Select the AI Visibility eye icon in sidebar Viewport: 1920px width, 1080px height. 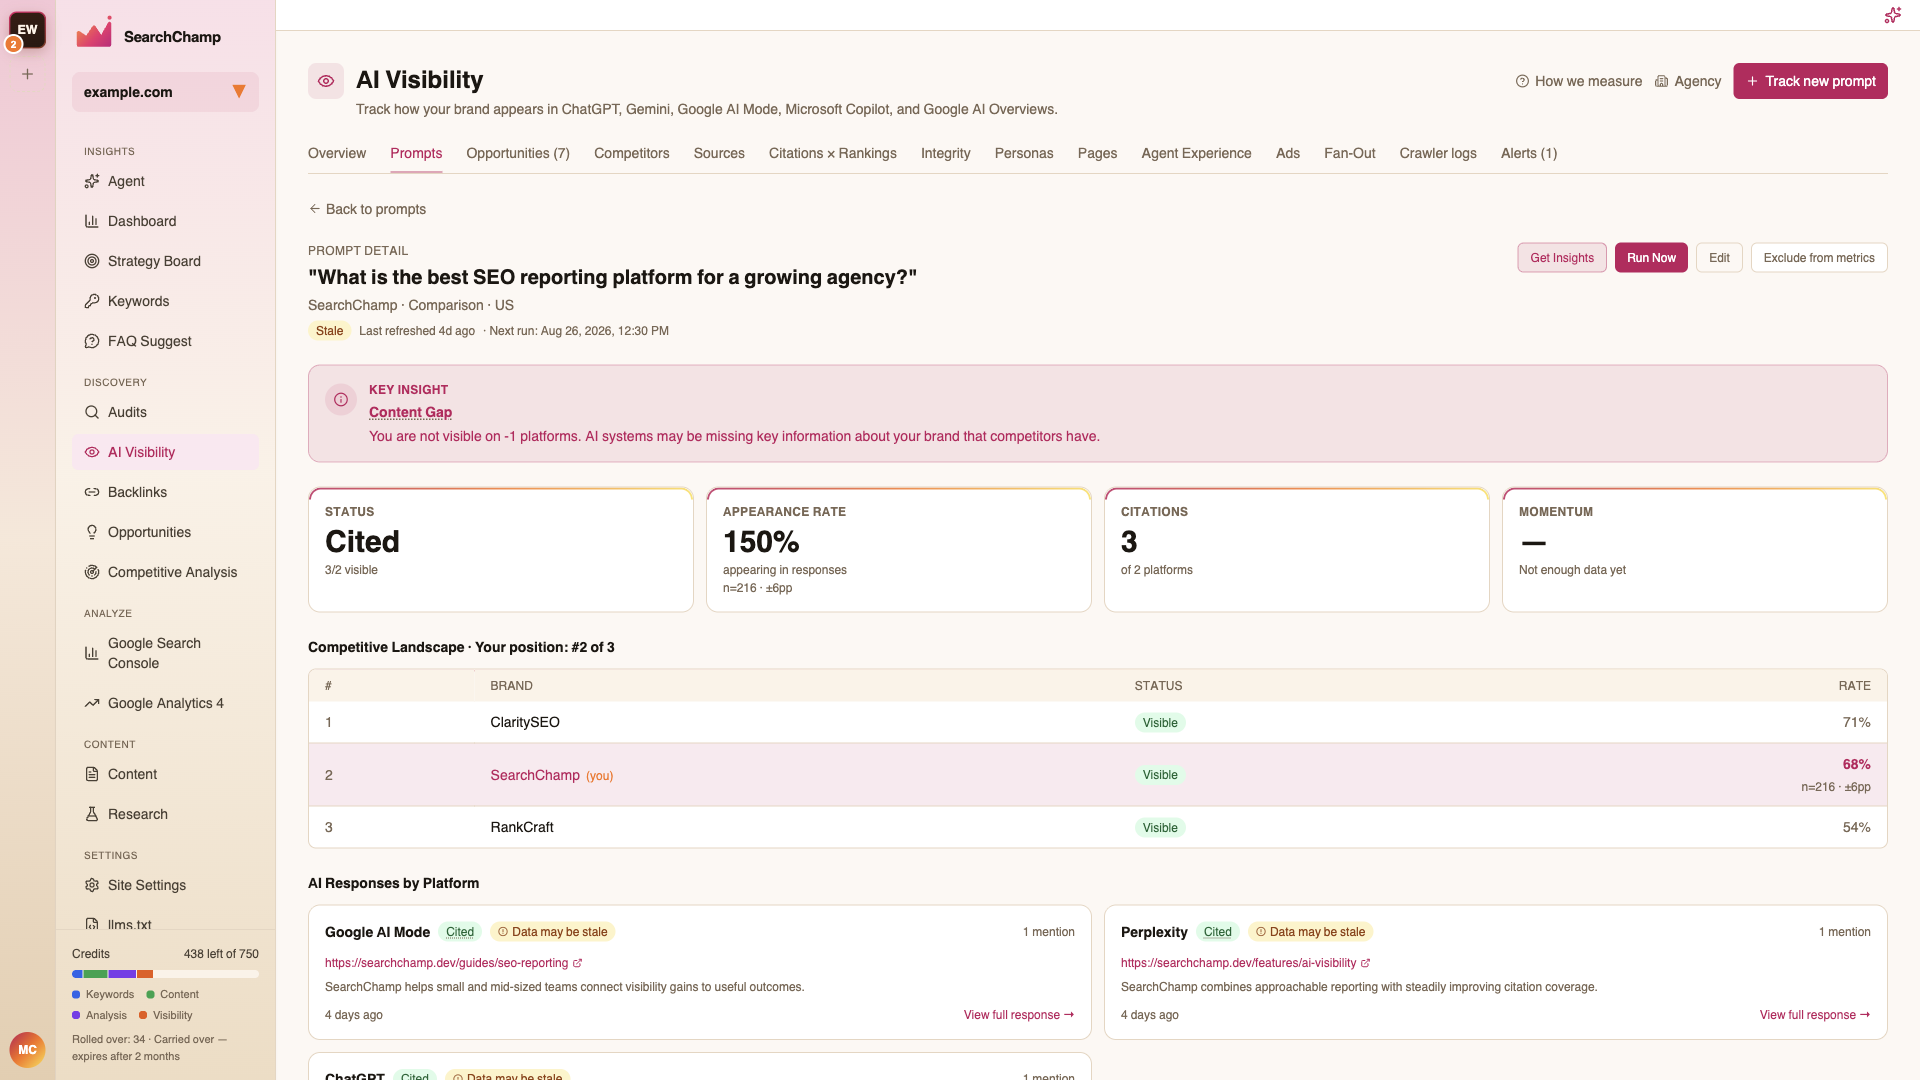(92, 452)
